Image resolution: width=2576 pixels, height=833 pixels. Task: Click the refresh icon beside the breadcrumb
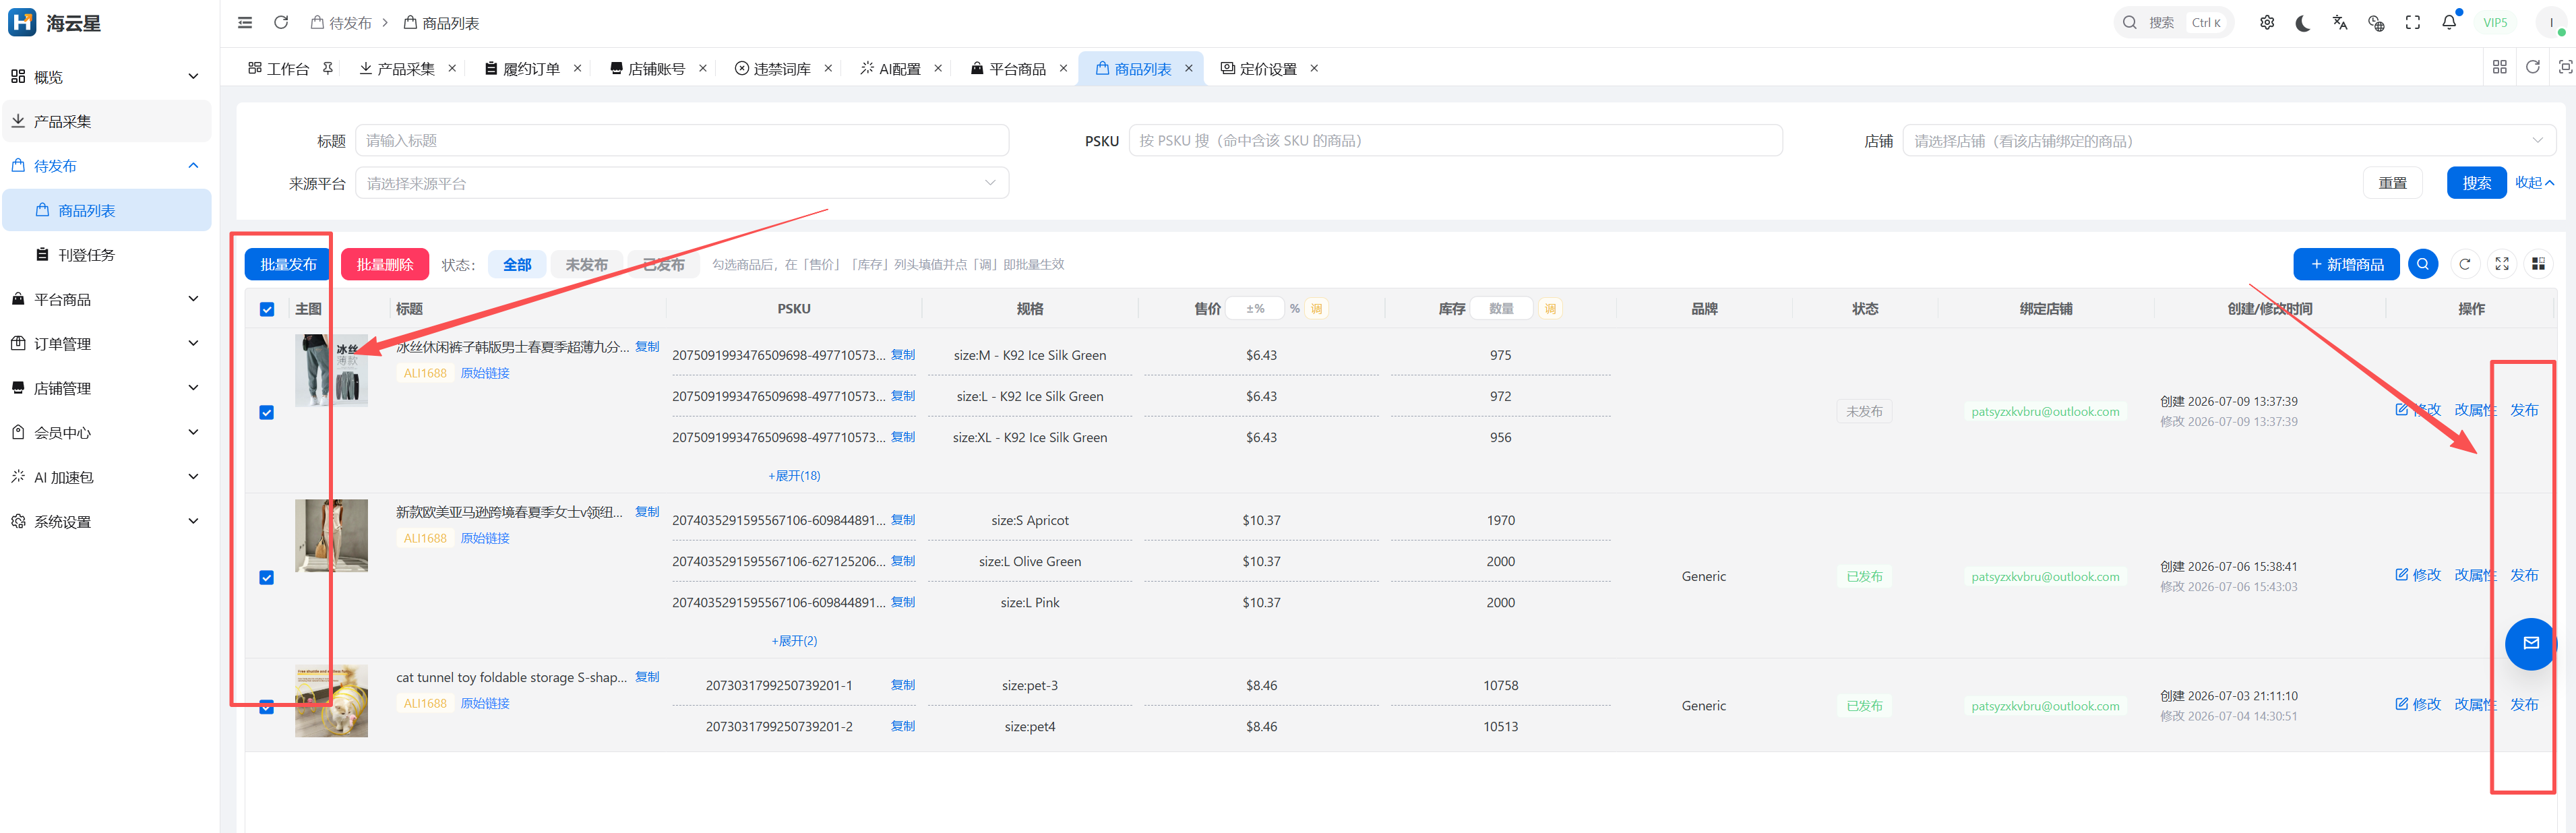click(x=281, y=23)
